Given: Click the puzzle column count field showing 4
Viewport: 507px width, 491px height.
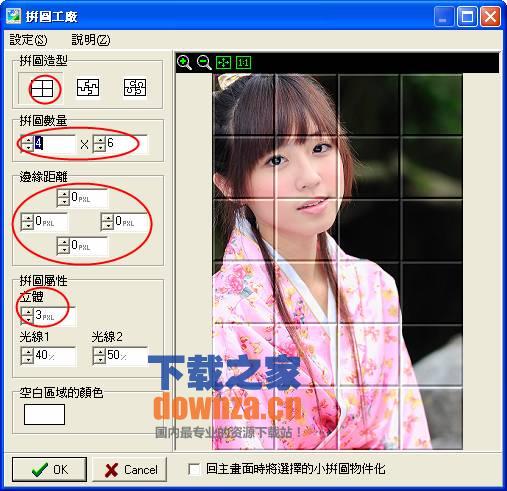Looking at the screenshot, I should [55, 144].
